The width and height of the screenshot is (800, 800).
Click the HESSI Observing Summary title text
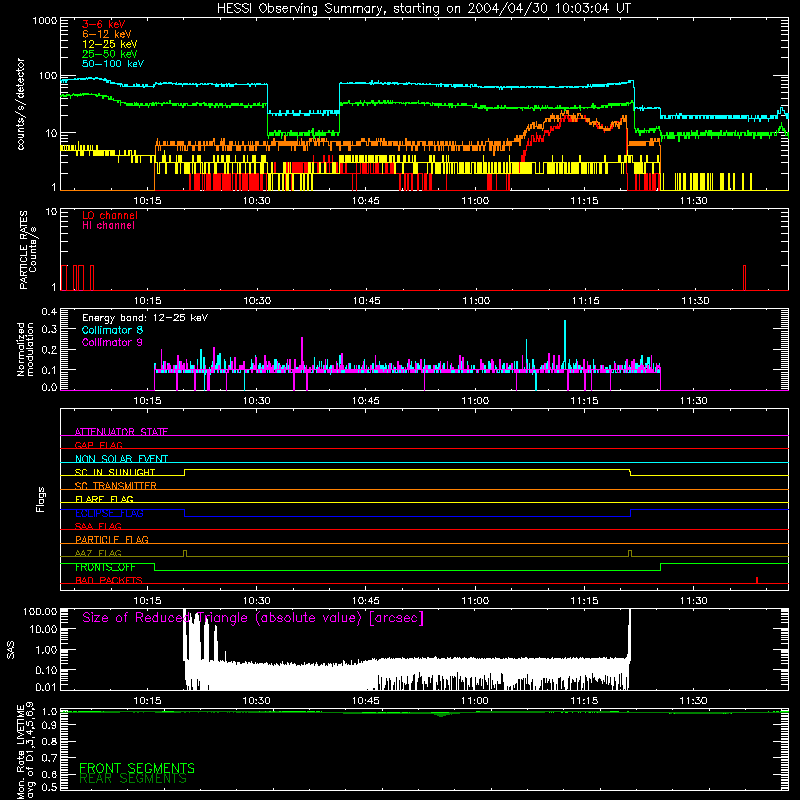(423, 9)
